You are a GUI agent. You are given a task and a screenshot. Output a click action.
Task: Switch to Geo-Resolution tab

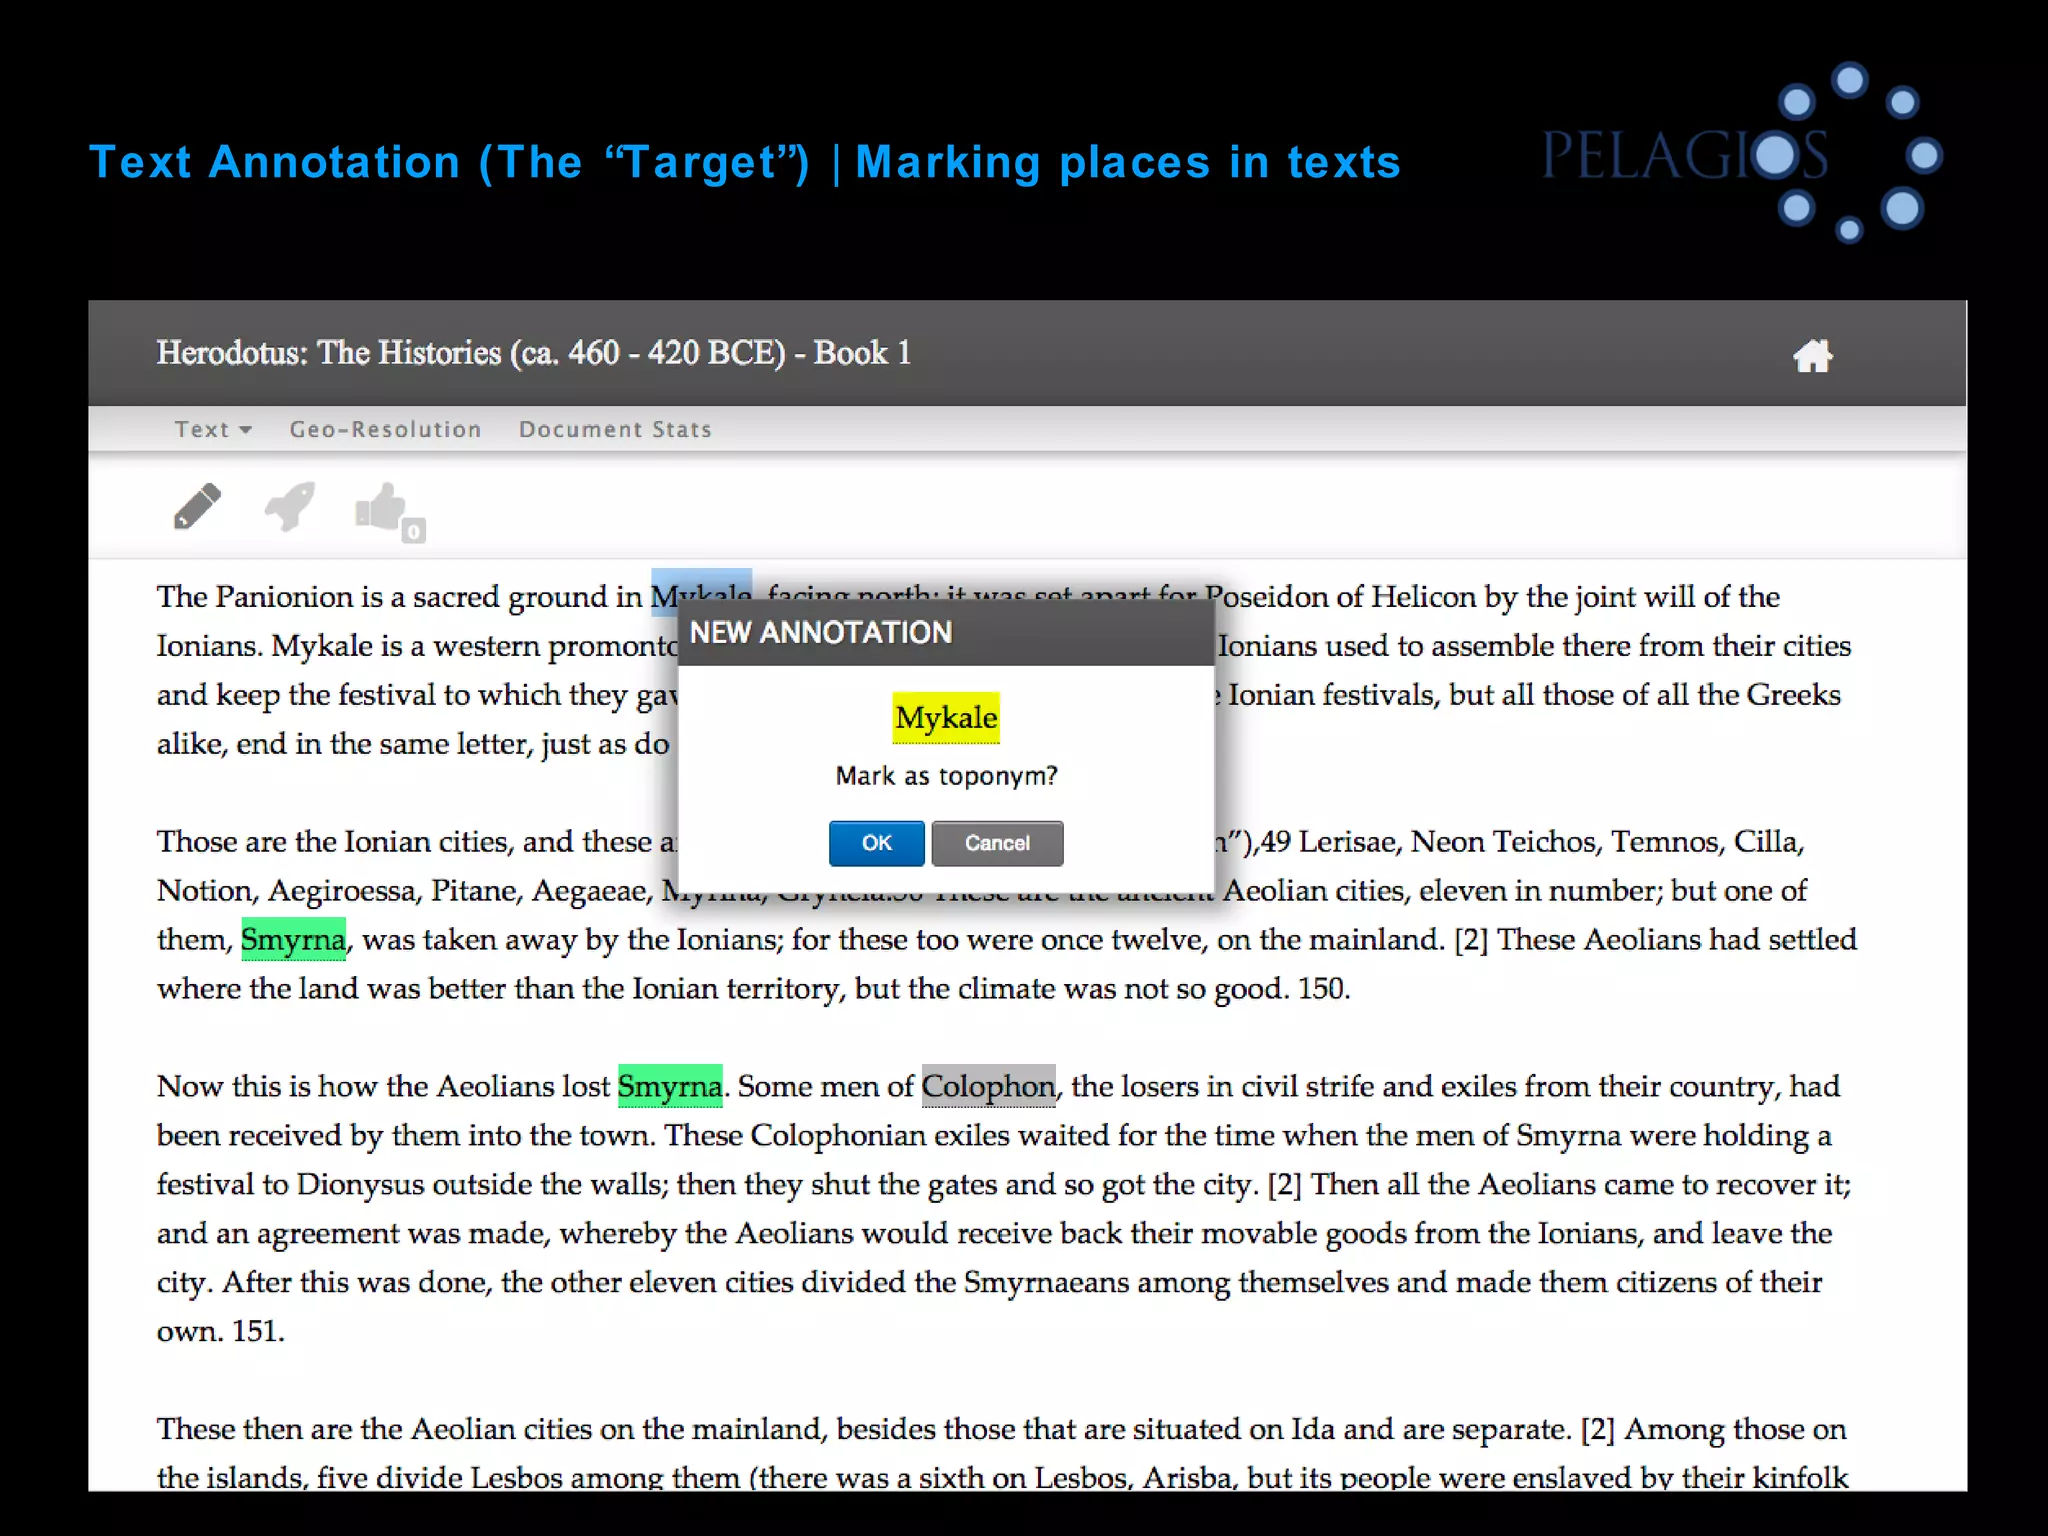(385, 429)
